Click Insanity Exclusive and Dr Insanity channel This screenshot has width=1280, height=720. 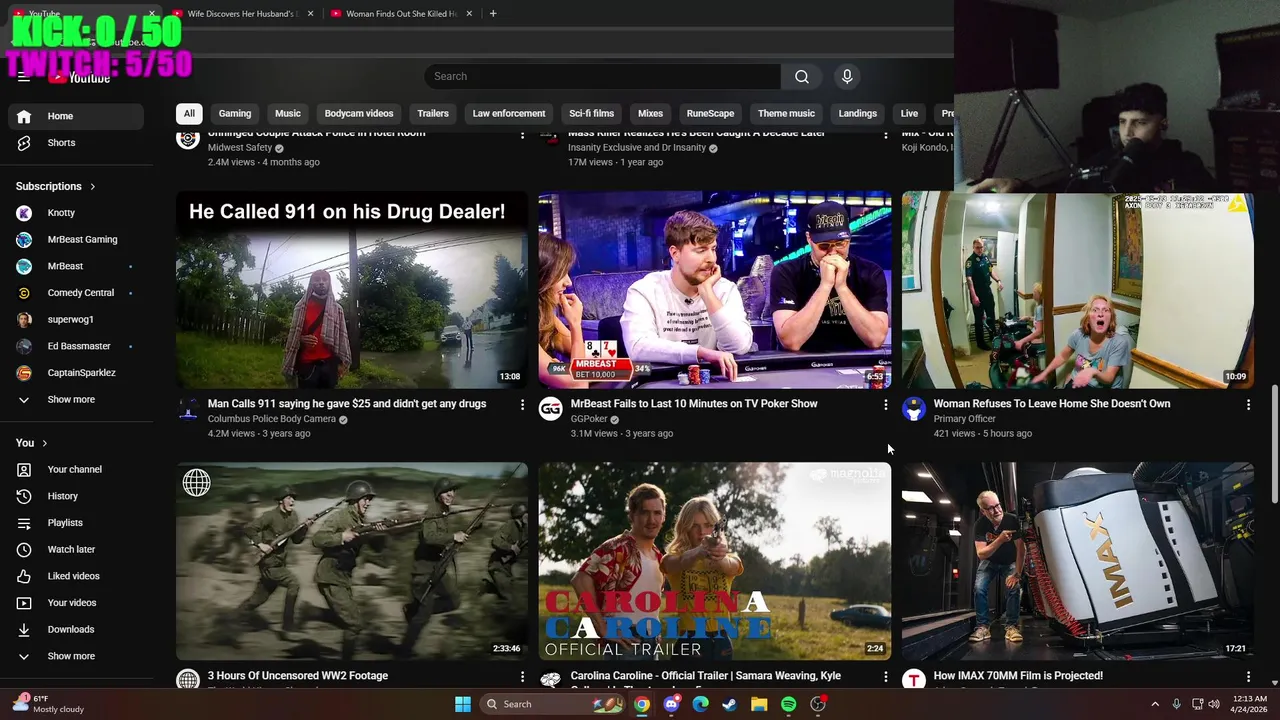click(x=637, y=148)
